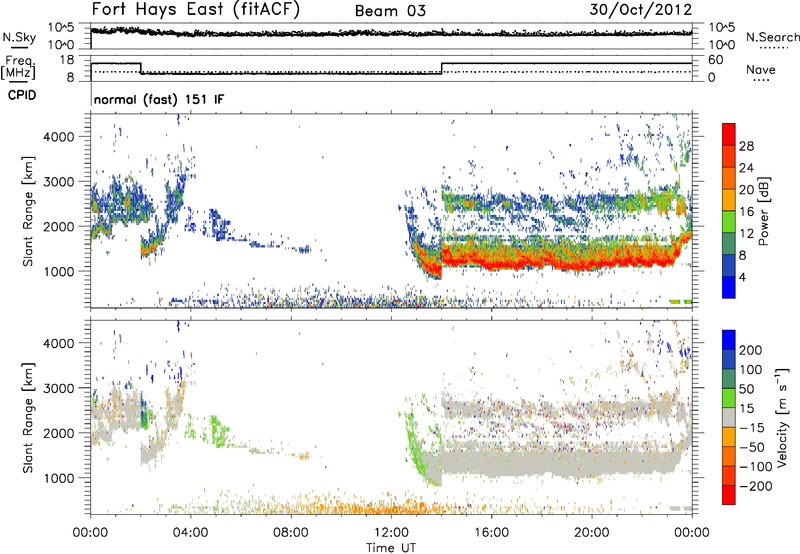Screen dimensions: 800x554
Task: Click the '08:00' time tick label
Action: point(291,533)
